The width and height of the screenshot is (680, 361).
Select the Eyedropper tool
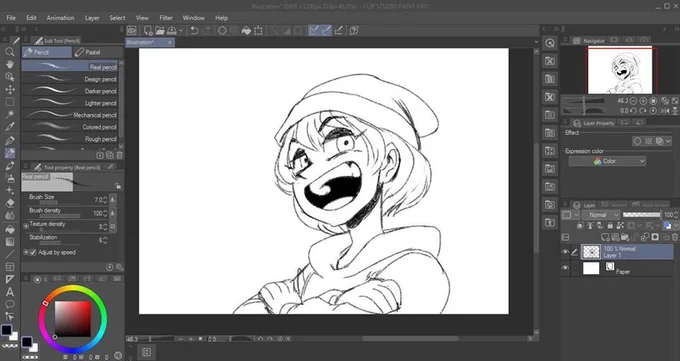(x=10, y=127)
